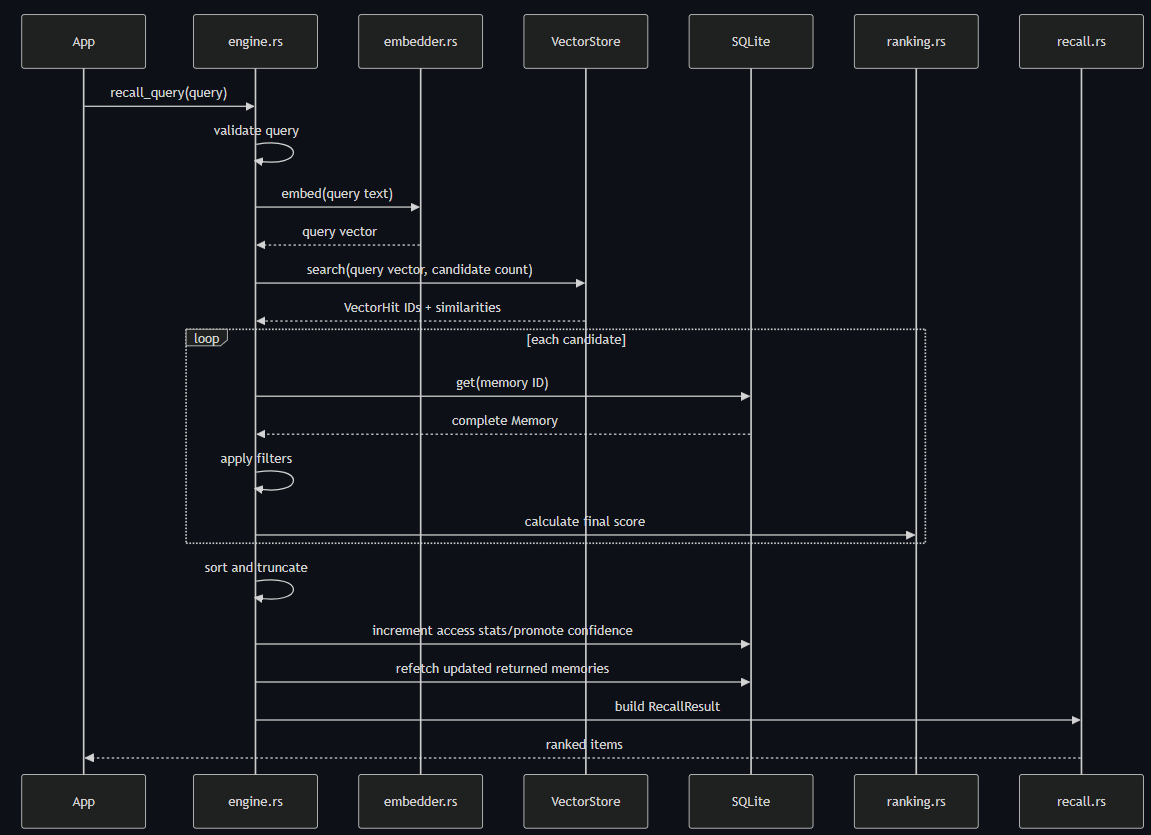
Task: Click the self-loop arrow under 'validate query'
Action: pyautogui.click(x=275, y=153)
